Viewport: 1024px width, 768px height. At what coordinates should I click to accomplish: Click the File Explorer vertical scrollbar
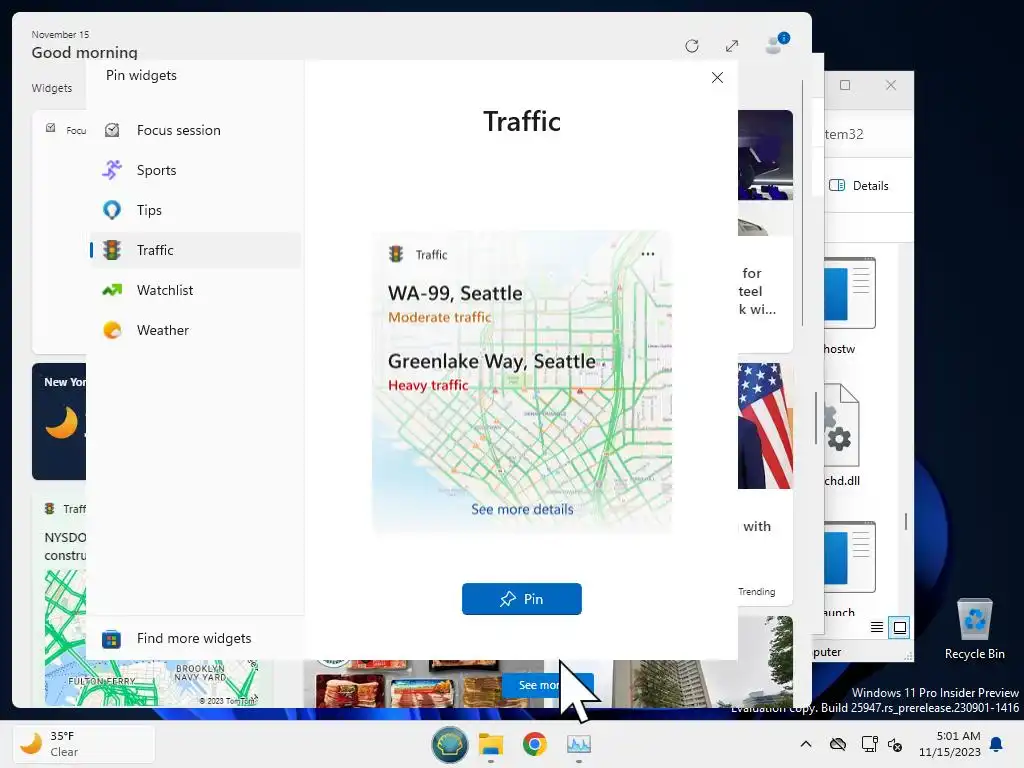point(906,520)
